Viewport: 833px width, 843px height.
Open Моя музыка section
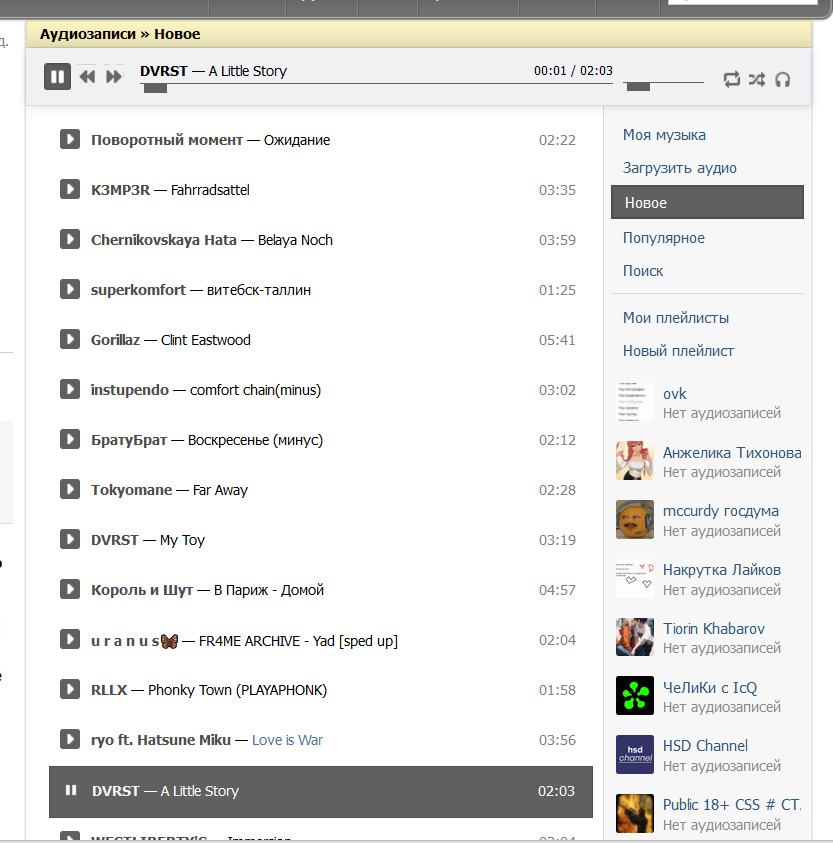coord(664,135)
